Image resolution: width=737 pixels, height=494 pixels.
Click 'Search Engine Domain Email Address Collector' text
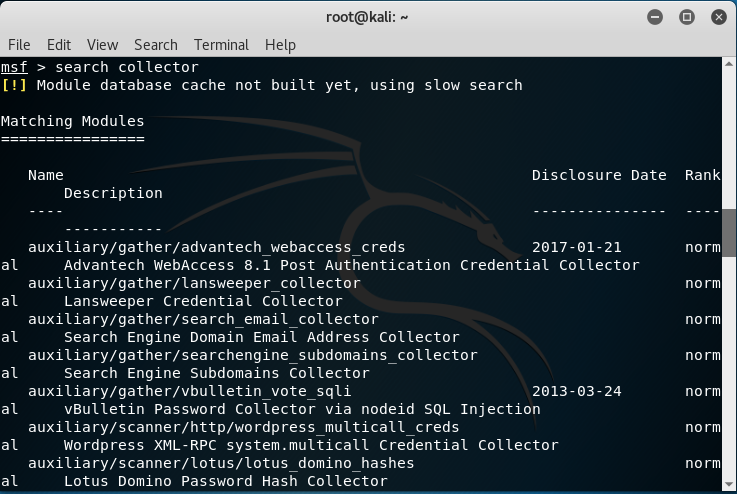coord(262,337)
